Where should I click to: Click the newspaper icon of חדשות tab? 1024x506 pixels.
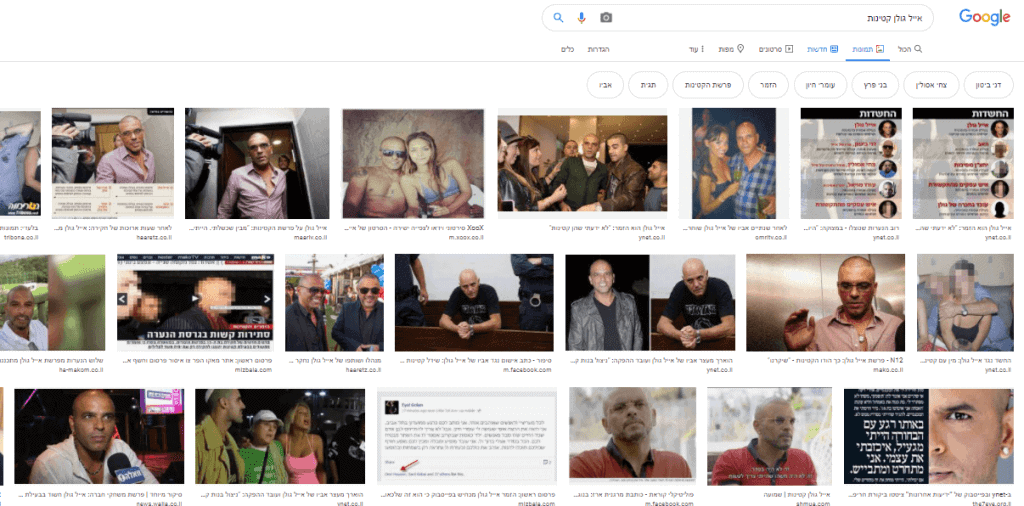click(x=835, y=49)
